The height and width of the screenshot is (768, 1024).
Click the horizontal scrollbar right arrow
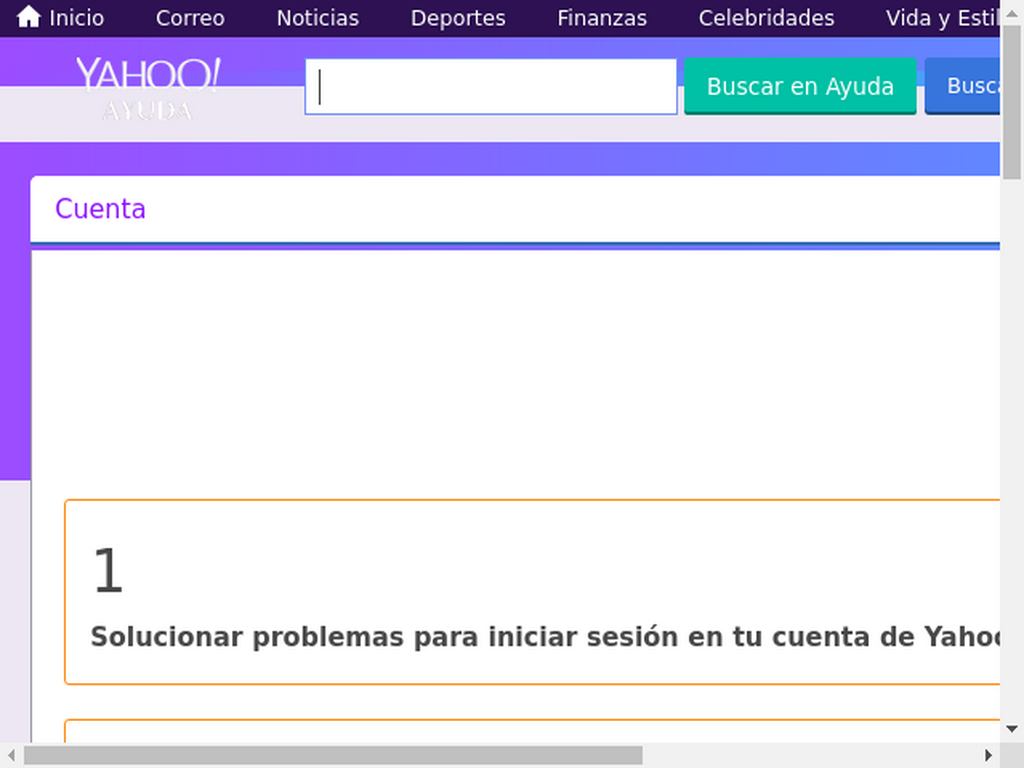click(988, 755)
